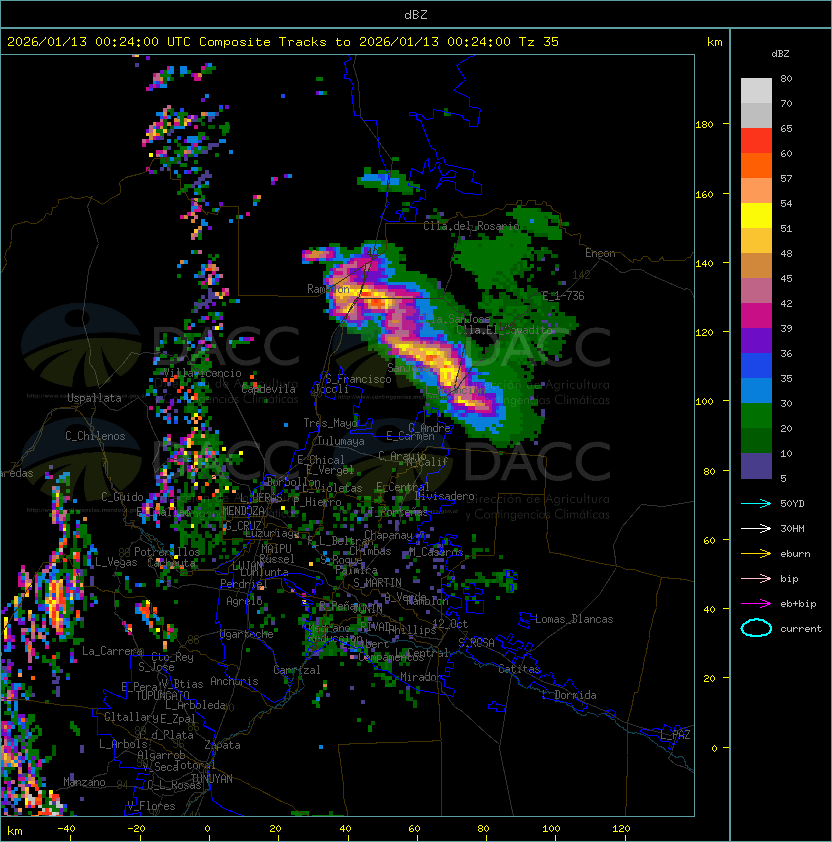The width and height of the screenshot is (832, 842).
Task: Select the Zapata map label
Action: click(x=222, y=745)
